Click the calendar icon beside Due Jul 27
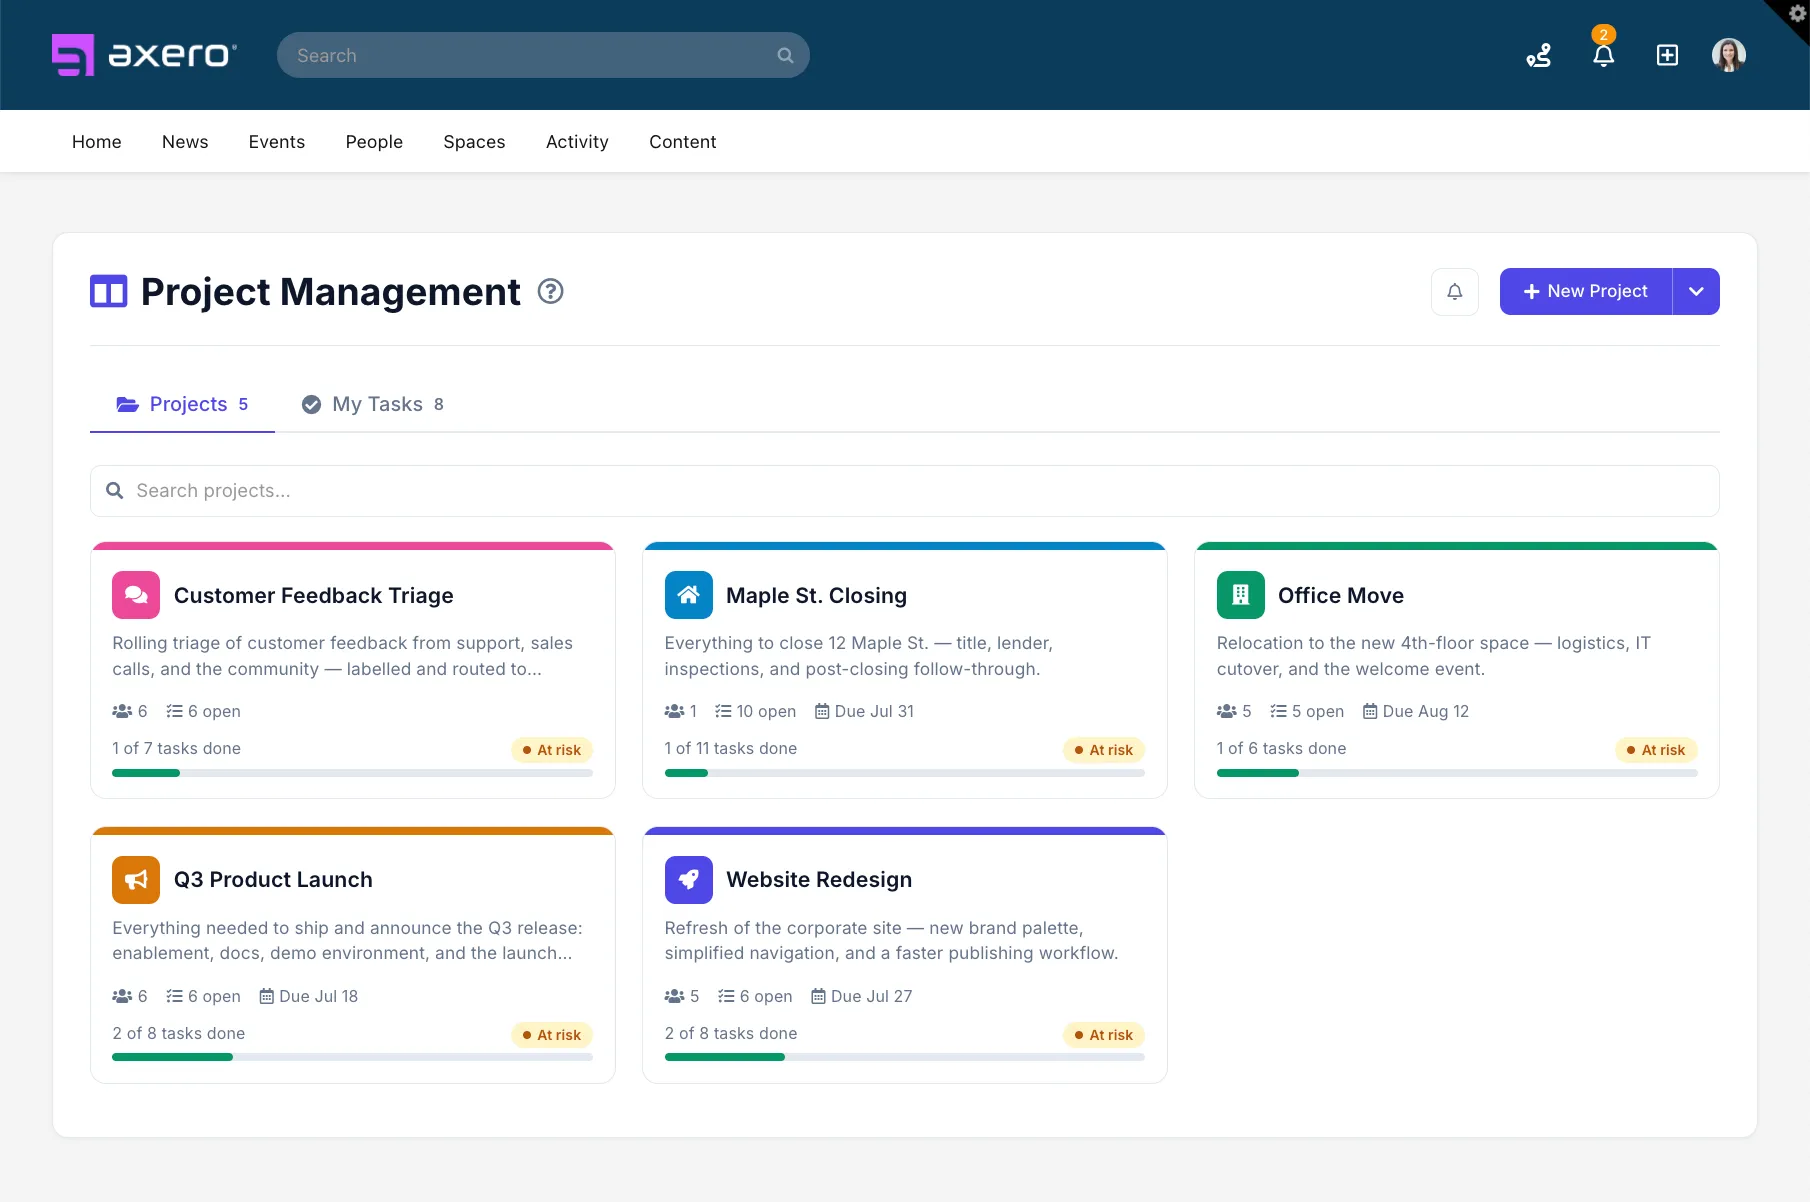The width and height of the screenshot is (1810, 1202). click(x=818, y=996)
